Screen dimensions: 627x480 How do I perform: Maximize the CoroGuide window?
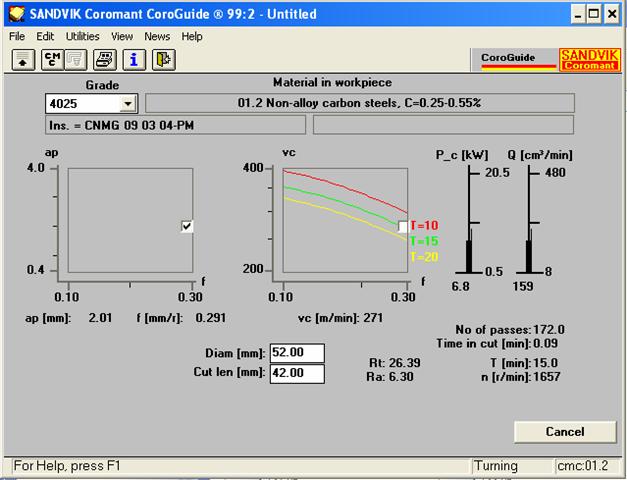(594, 14)
